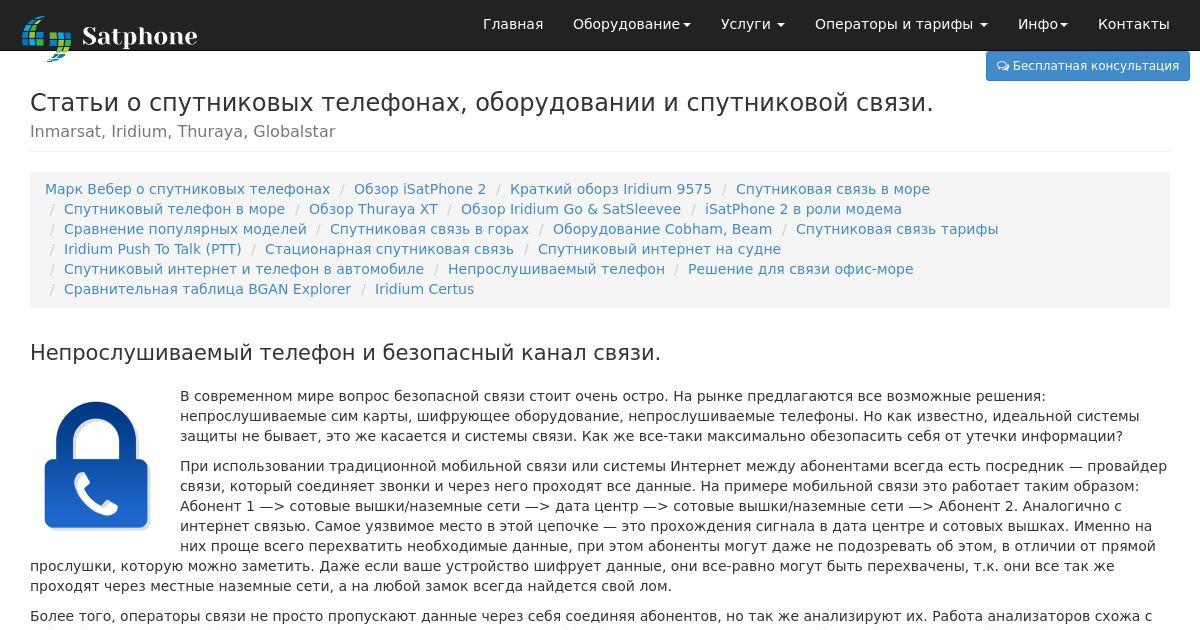Open Спутниковая связь в горах article
Viewport: 1200px width, 630px height.
coord(429,229)
